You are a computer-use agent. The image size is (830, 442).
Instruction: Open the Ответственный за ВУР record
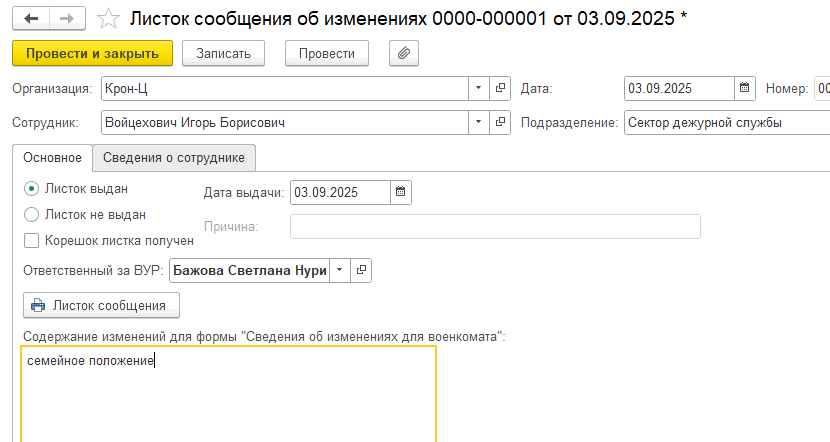pyautogui.click(x=361, y=270)
